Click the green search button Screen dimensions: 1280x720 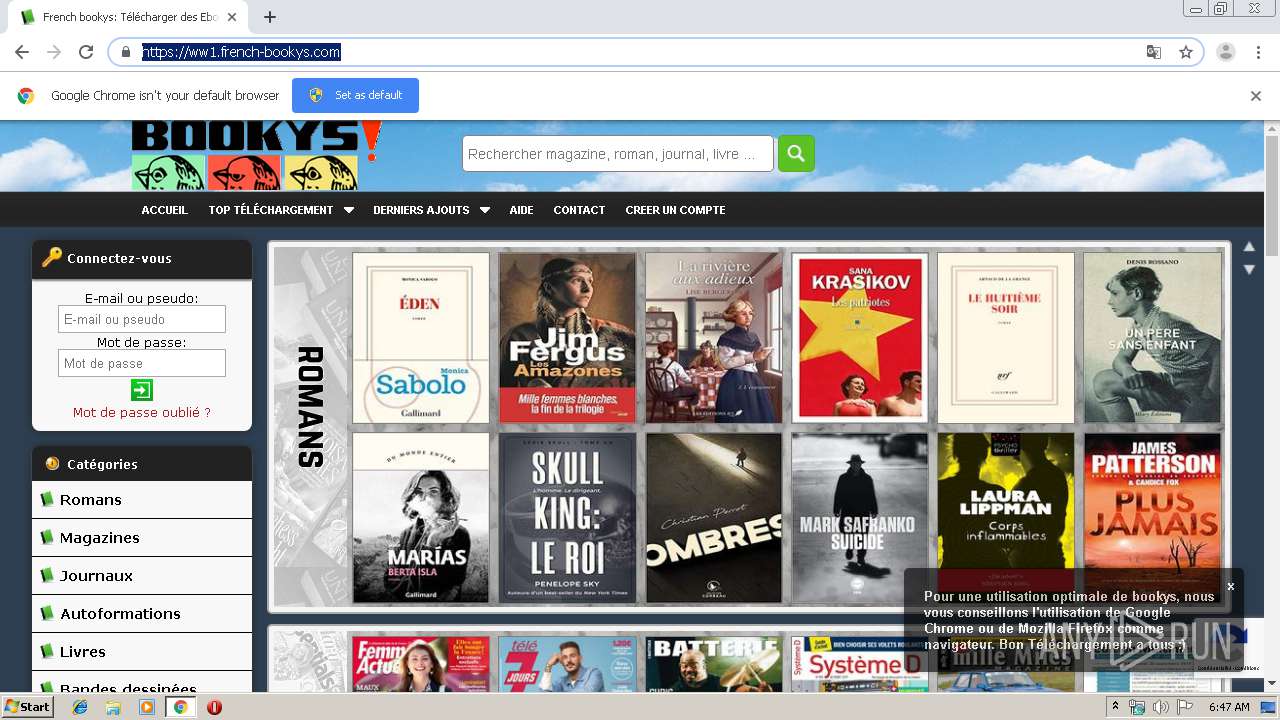coord(796,153)
